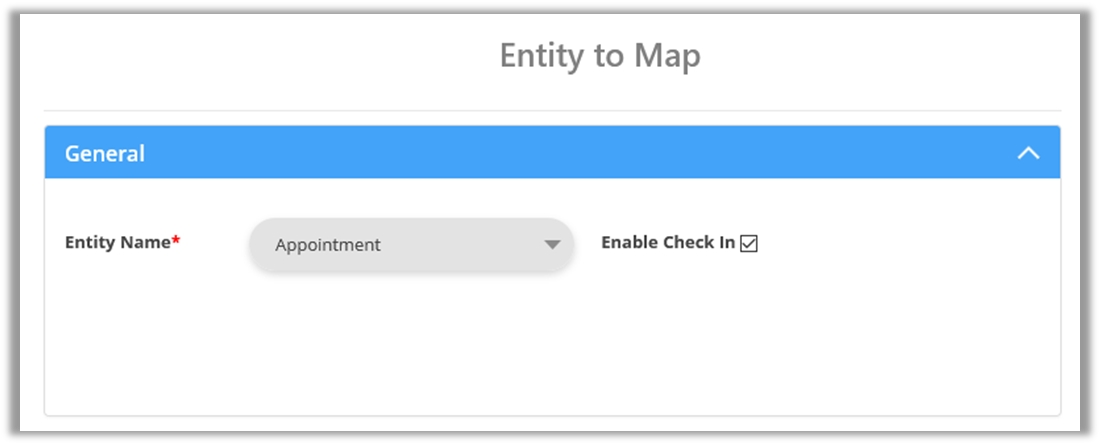1101x445 pixels.
Task: Click the Enable Check In label
Action: [667, 242]
